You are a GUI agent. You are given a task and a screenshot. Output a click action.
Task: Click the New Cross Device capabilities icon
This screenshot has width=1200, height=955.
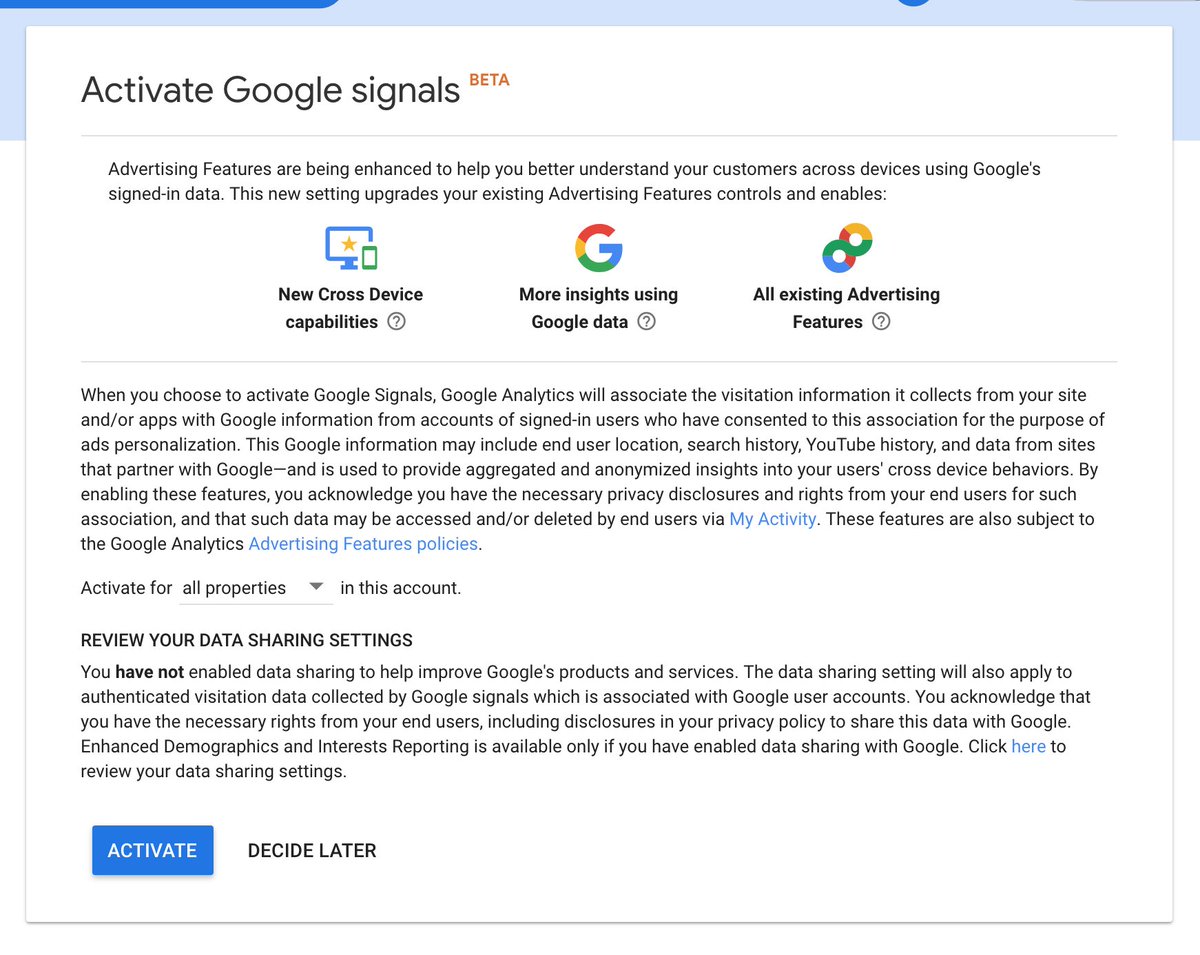coord(350,247)
